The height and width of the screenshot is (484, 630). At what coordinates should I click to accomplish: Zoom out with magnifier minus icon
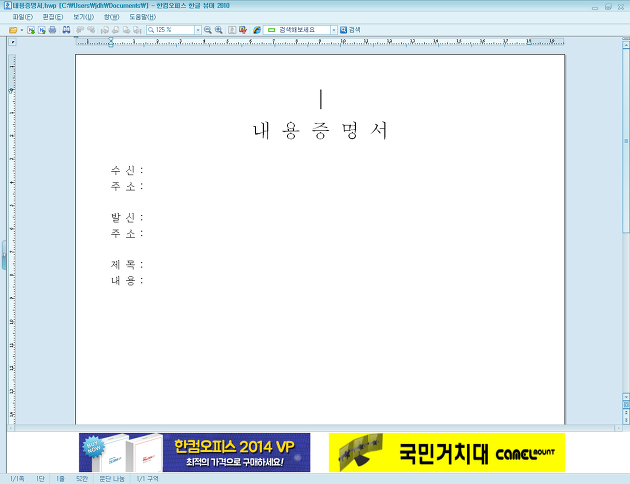tap(208, 30)
